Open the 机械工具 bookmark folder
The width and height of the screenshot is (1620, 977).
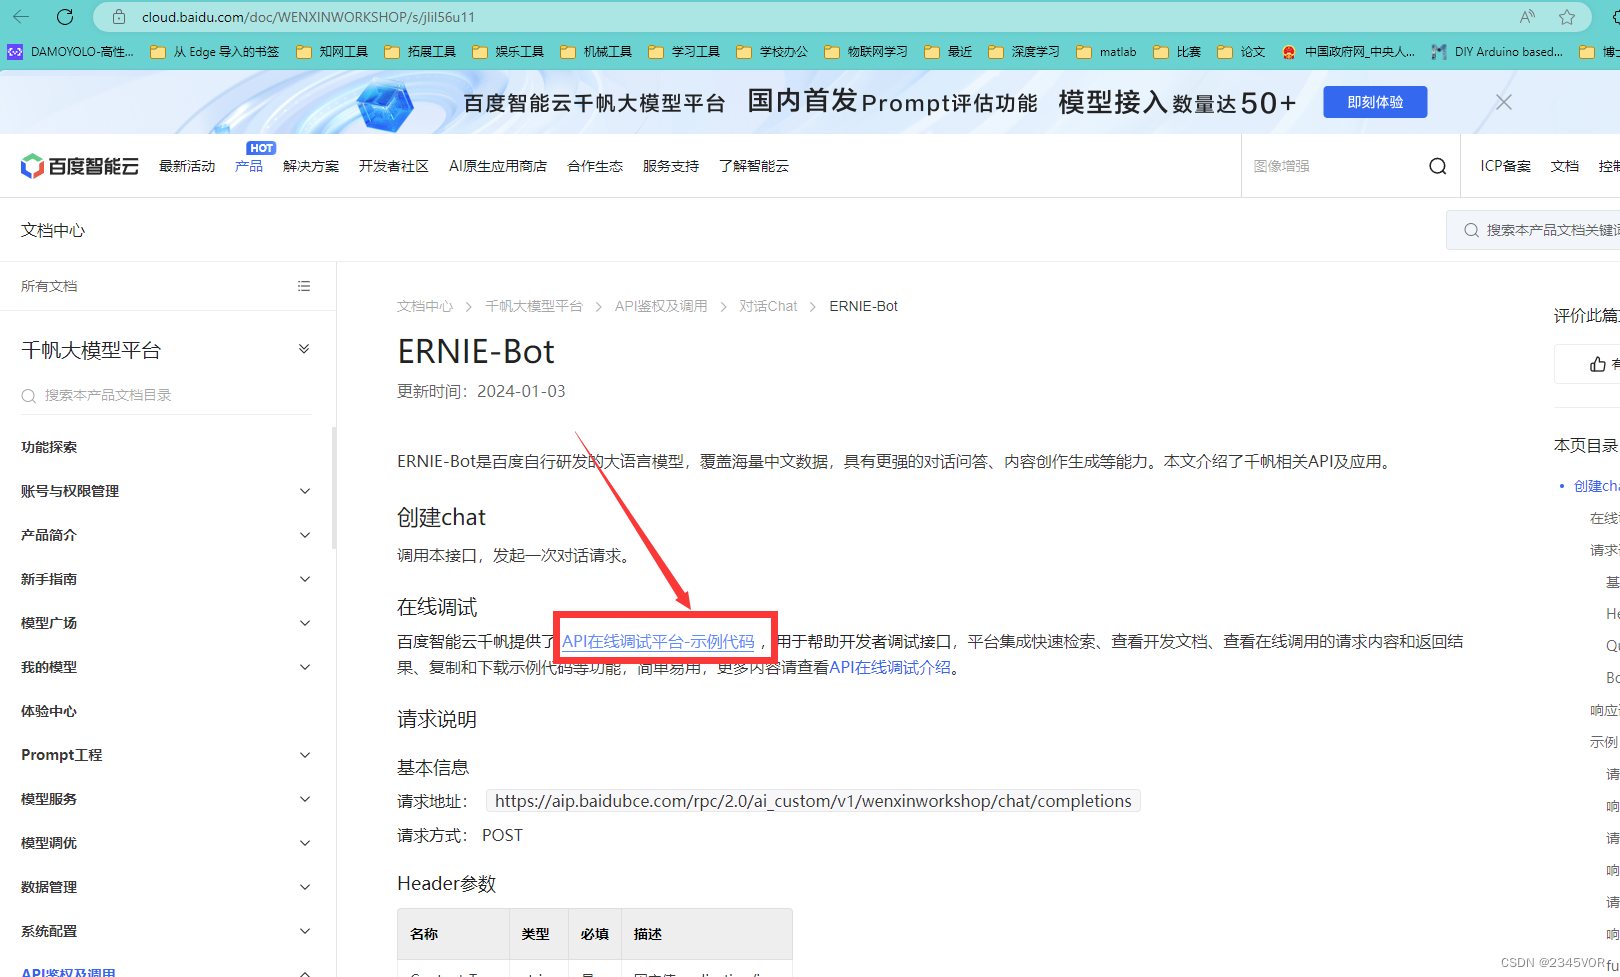coord(596,52)
